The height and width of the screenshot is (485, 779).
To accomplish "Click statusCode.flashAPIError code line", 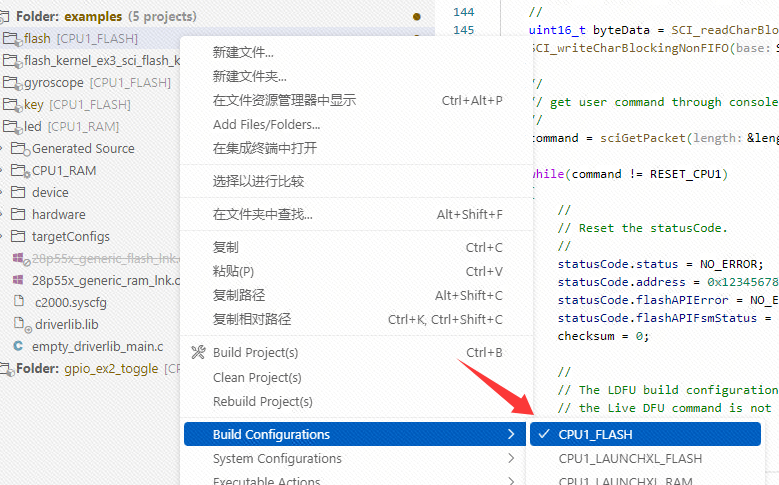I will [668, 300].
